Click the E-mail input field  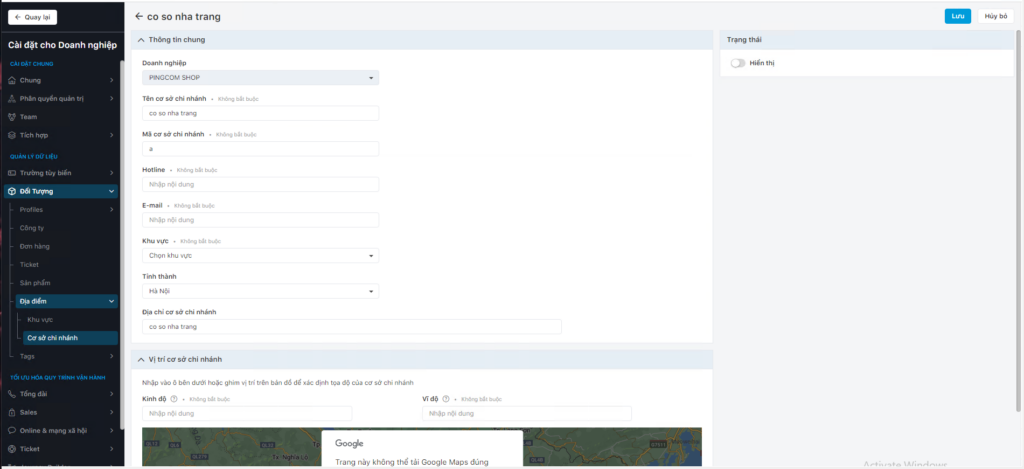(261, 219)
